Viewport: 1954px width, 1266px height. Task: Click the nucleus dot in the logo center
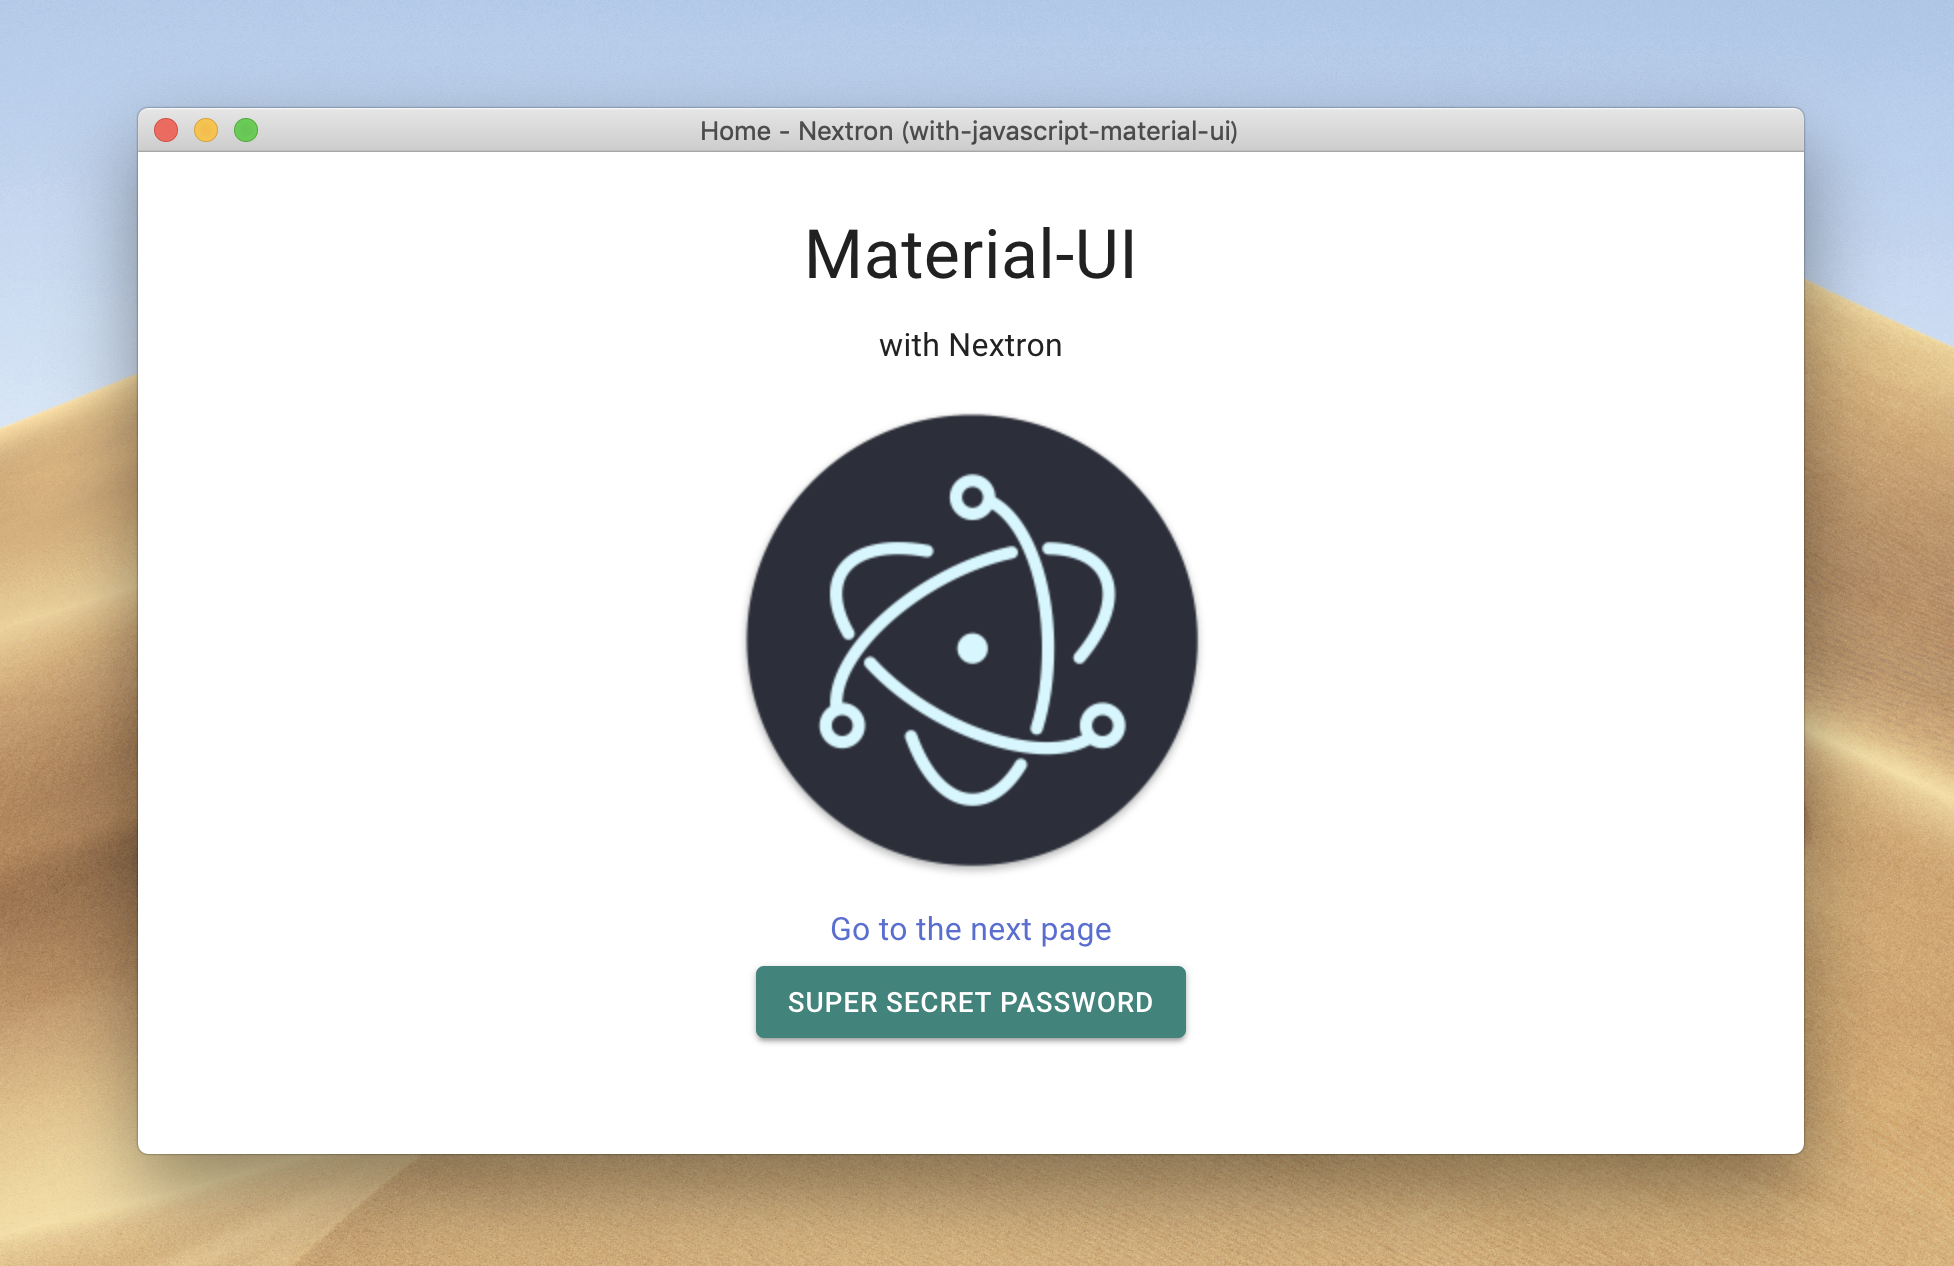(972, 648)
